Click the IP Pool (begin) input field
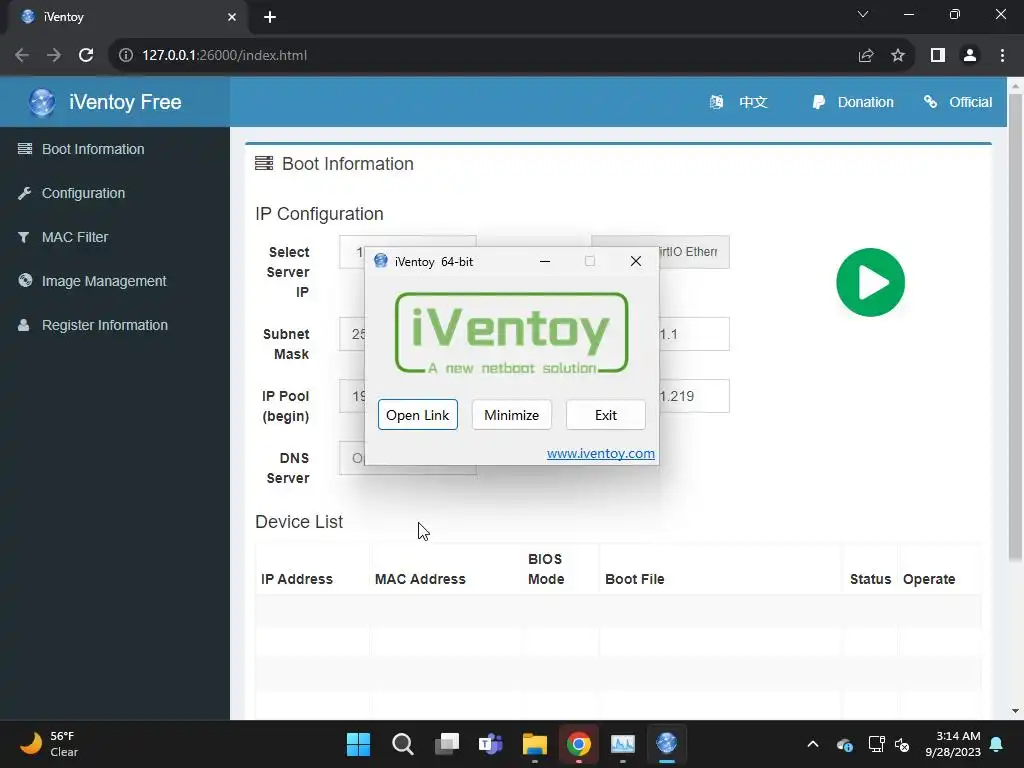This screenshot has width=1024, height=768. tap(352, 396)
